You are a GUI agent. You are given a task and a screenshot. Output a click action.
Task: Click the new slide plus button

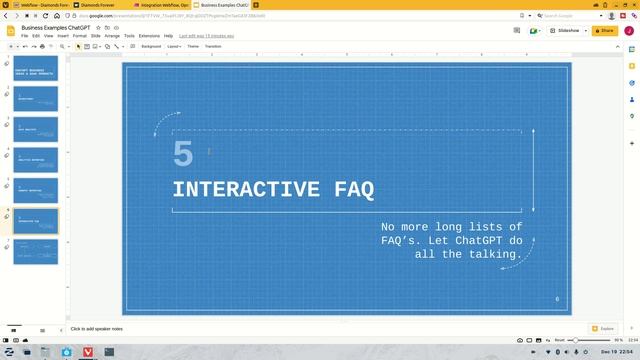[11, 47]
